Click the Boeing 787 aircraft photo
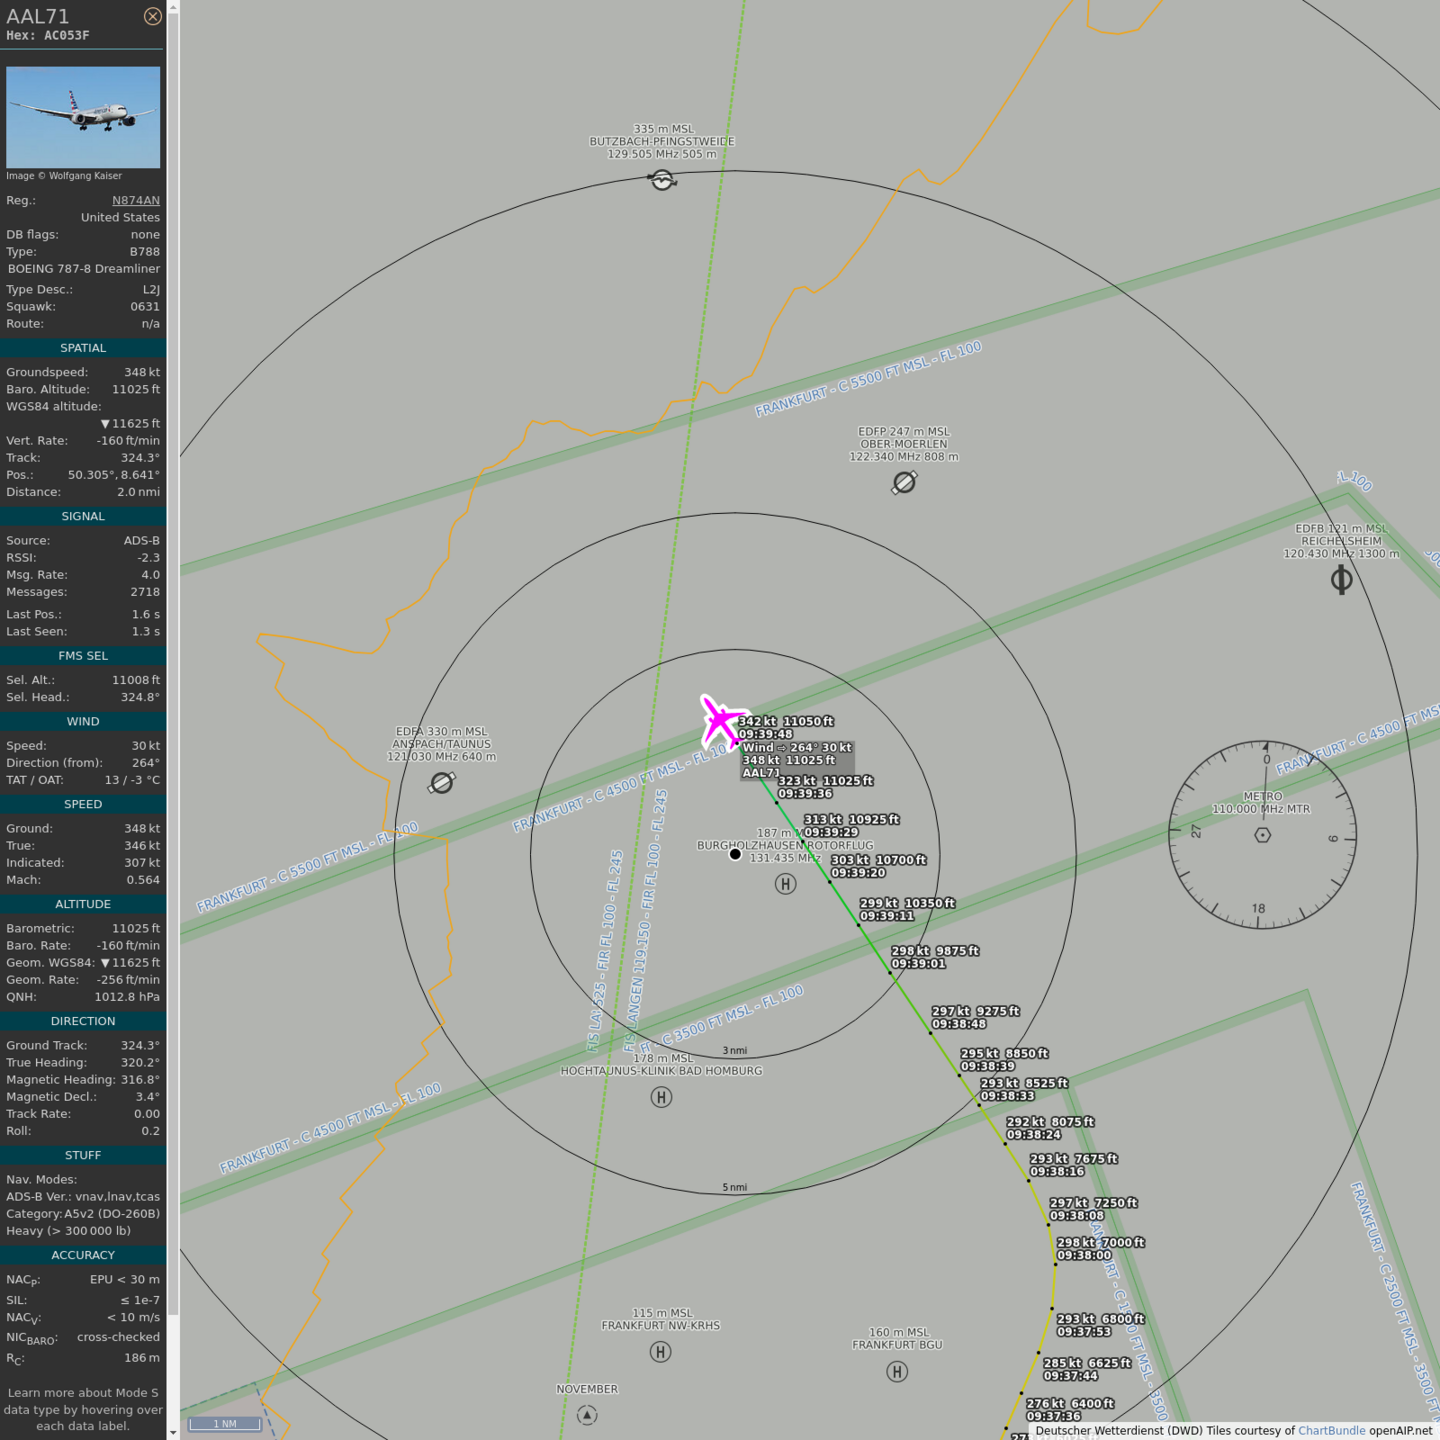1440x1440 pixels. click(83, 117)
